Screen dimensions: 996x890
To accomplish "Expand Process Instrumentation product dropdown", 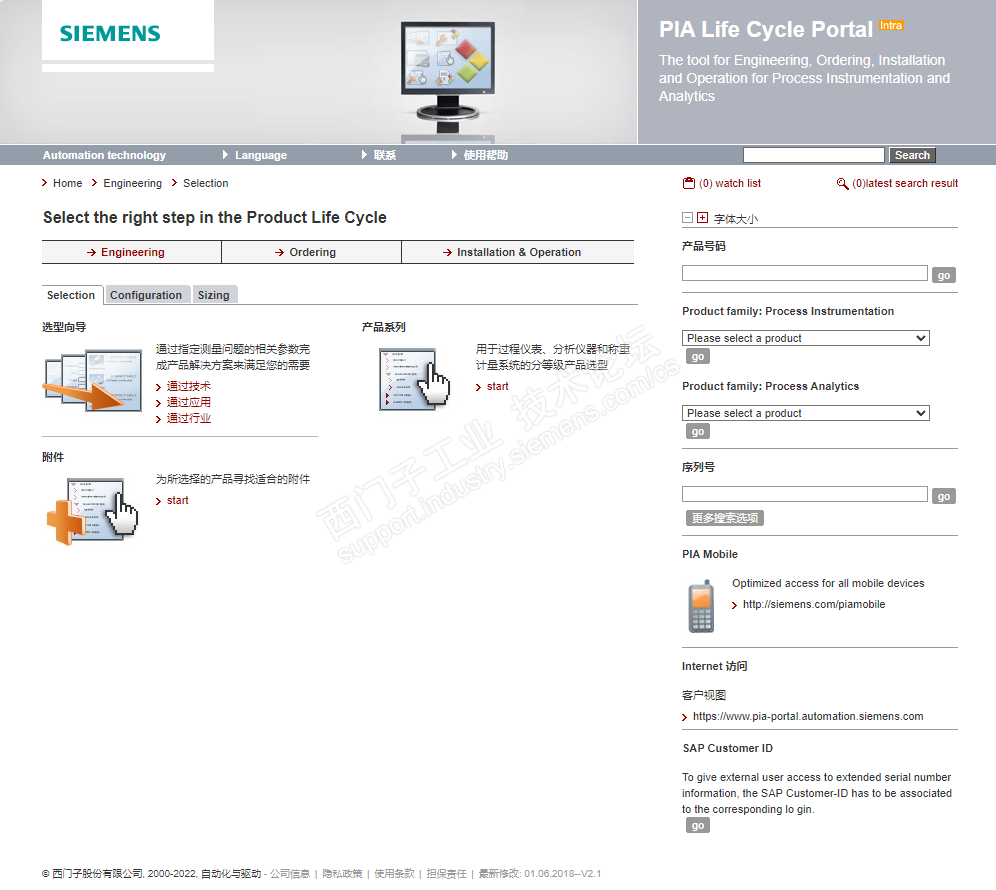I will coord(805,338).
